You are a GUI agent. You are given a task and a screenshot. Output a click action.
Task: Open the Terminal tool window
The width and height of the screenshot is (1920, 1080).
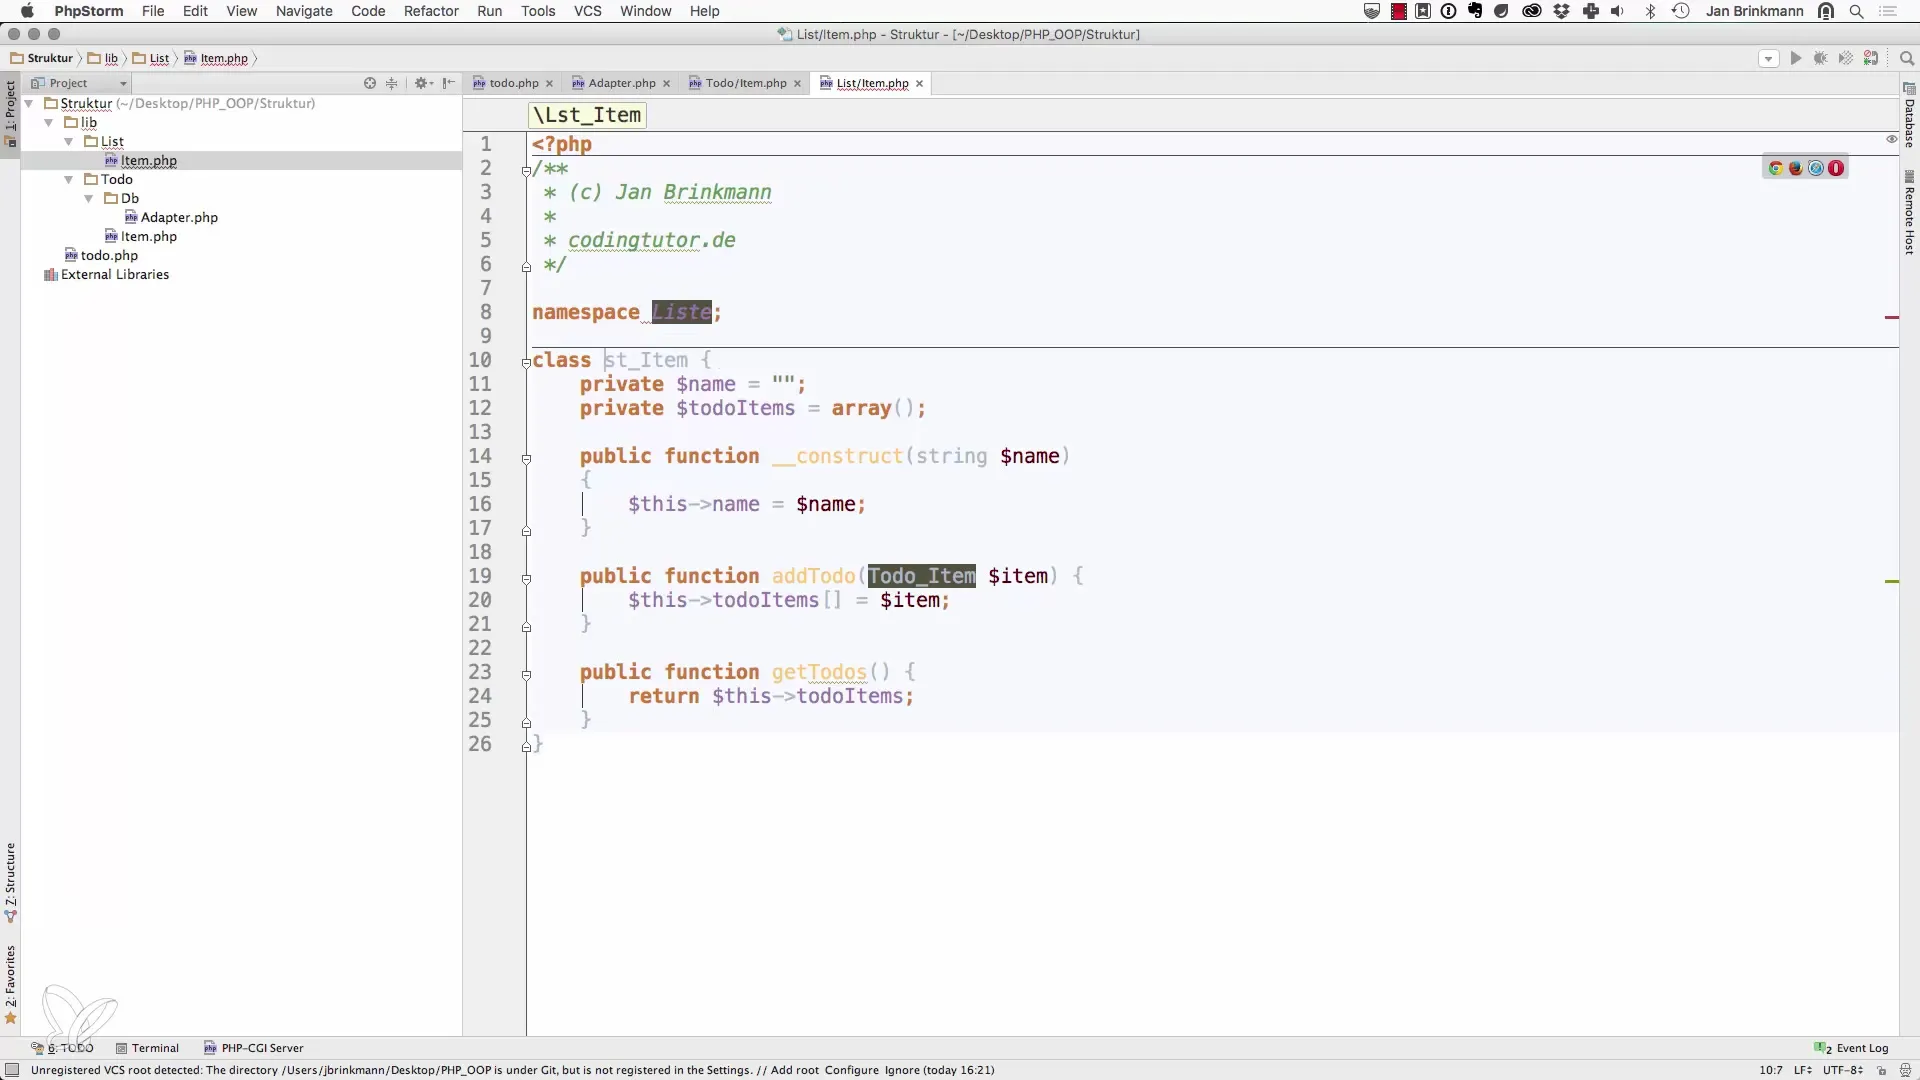point(147,1048)
